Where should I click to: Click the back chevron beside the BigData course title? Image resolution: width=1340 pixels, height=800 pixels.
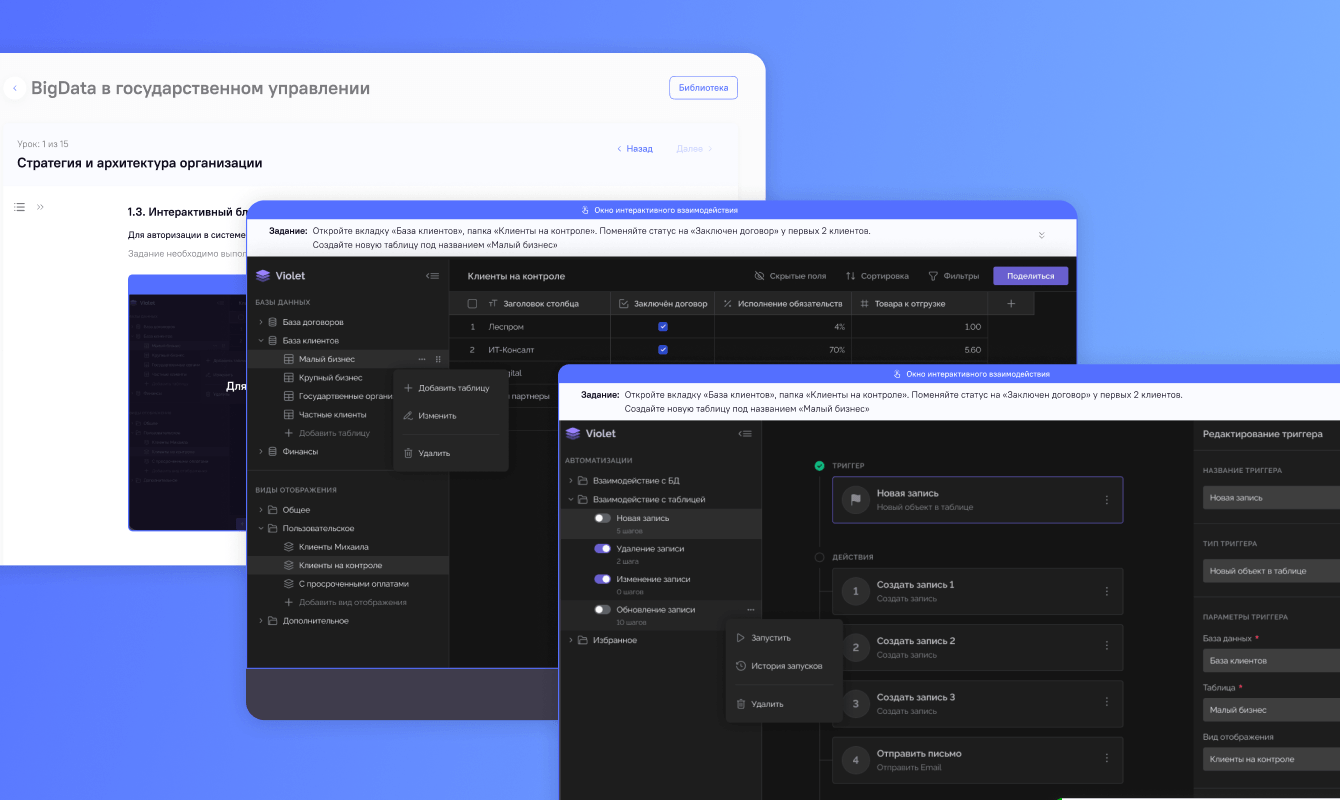[x=14, y=89]
